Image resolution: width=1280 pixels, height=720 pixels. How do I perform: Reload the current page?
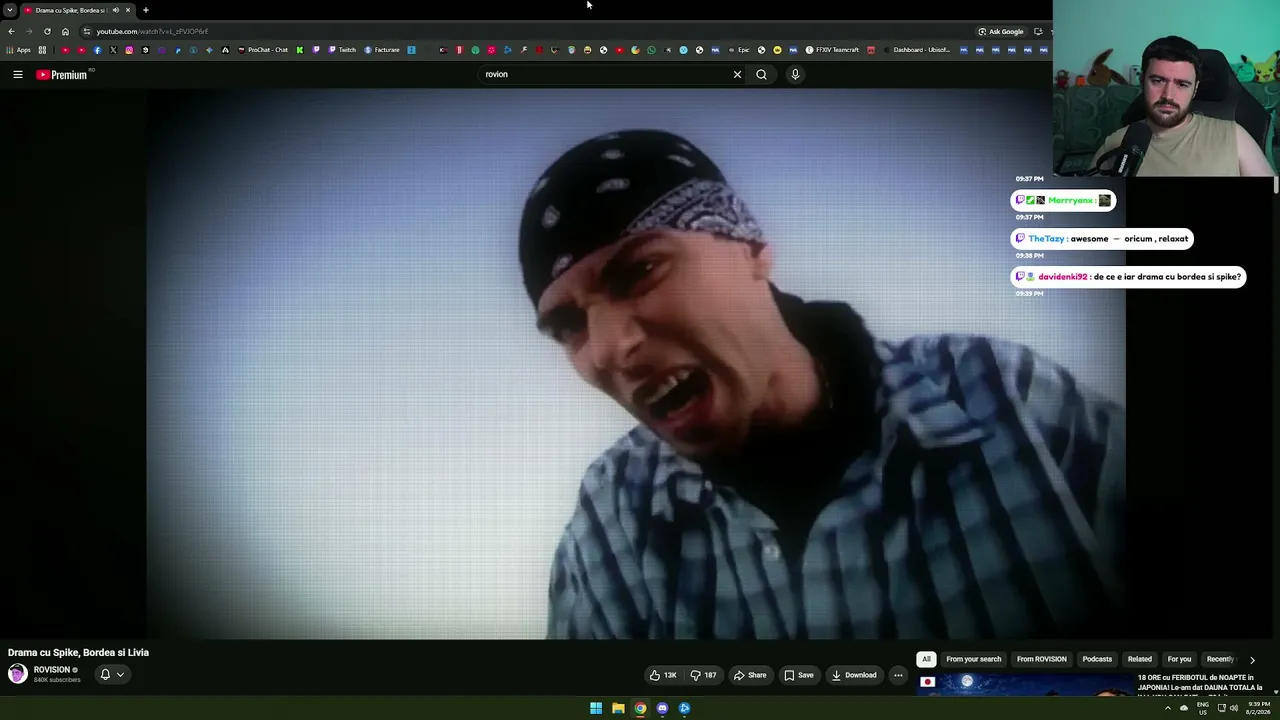coord(47,31)
